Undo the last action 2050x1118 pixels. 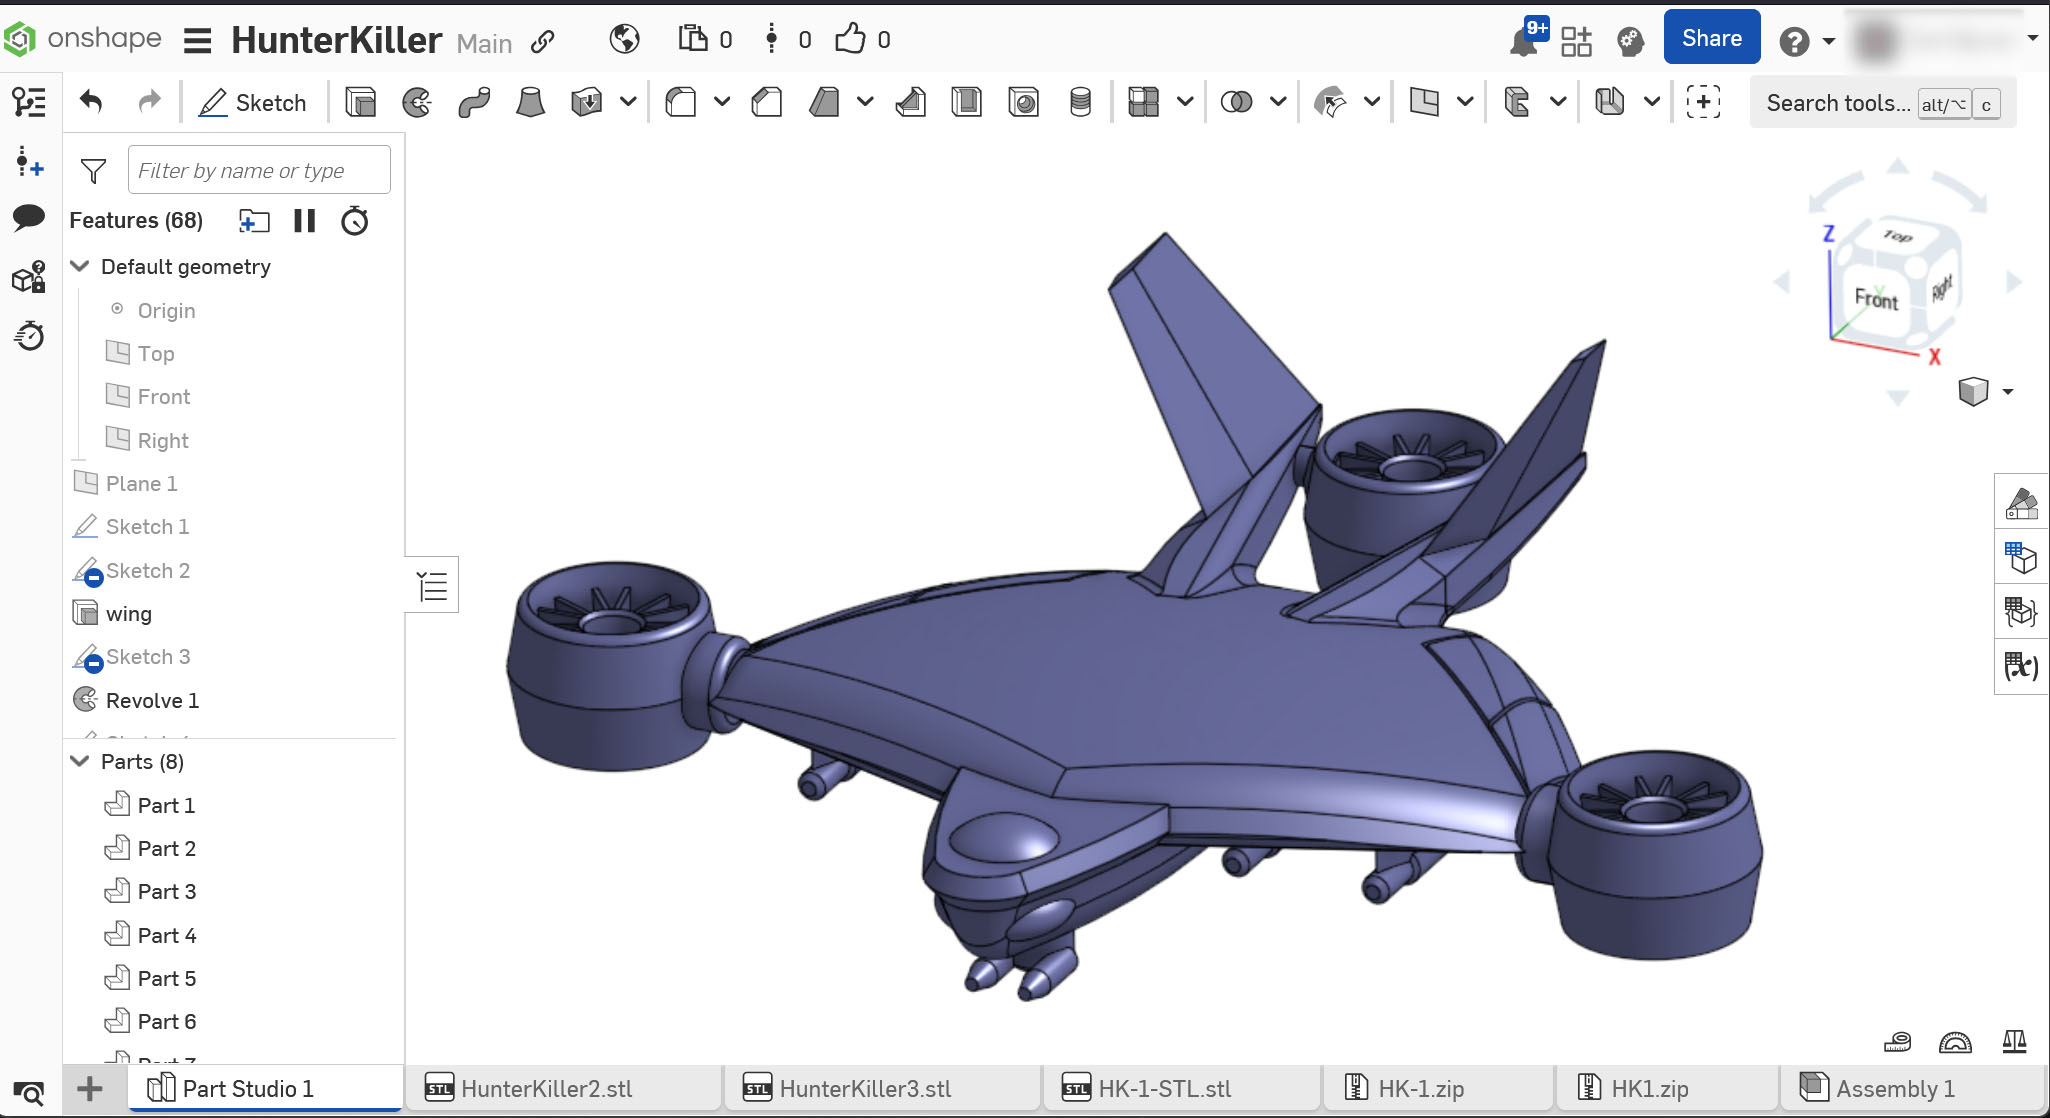pos(91,102)
